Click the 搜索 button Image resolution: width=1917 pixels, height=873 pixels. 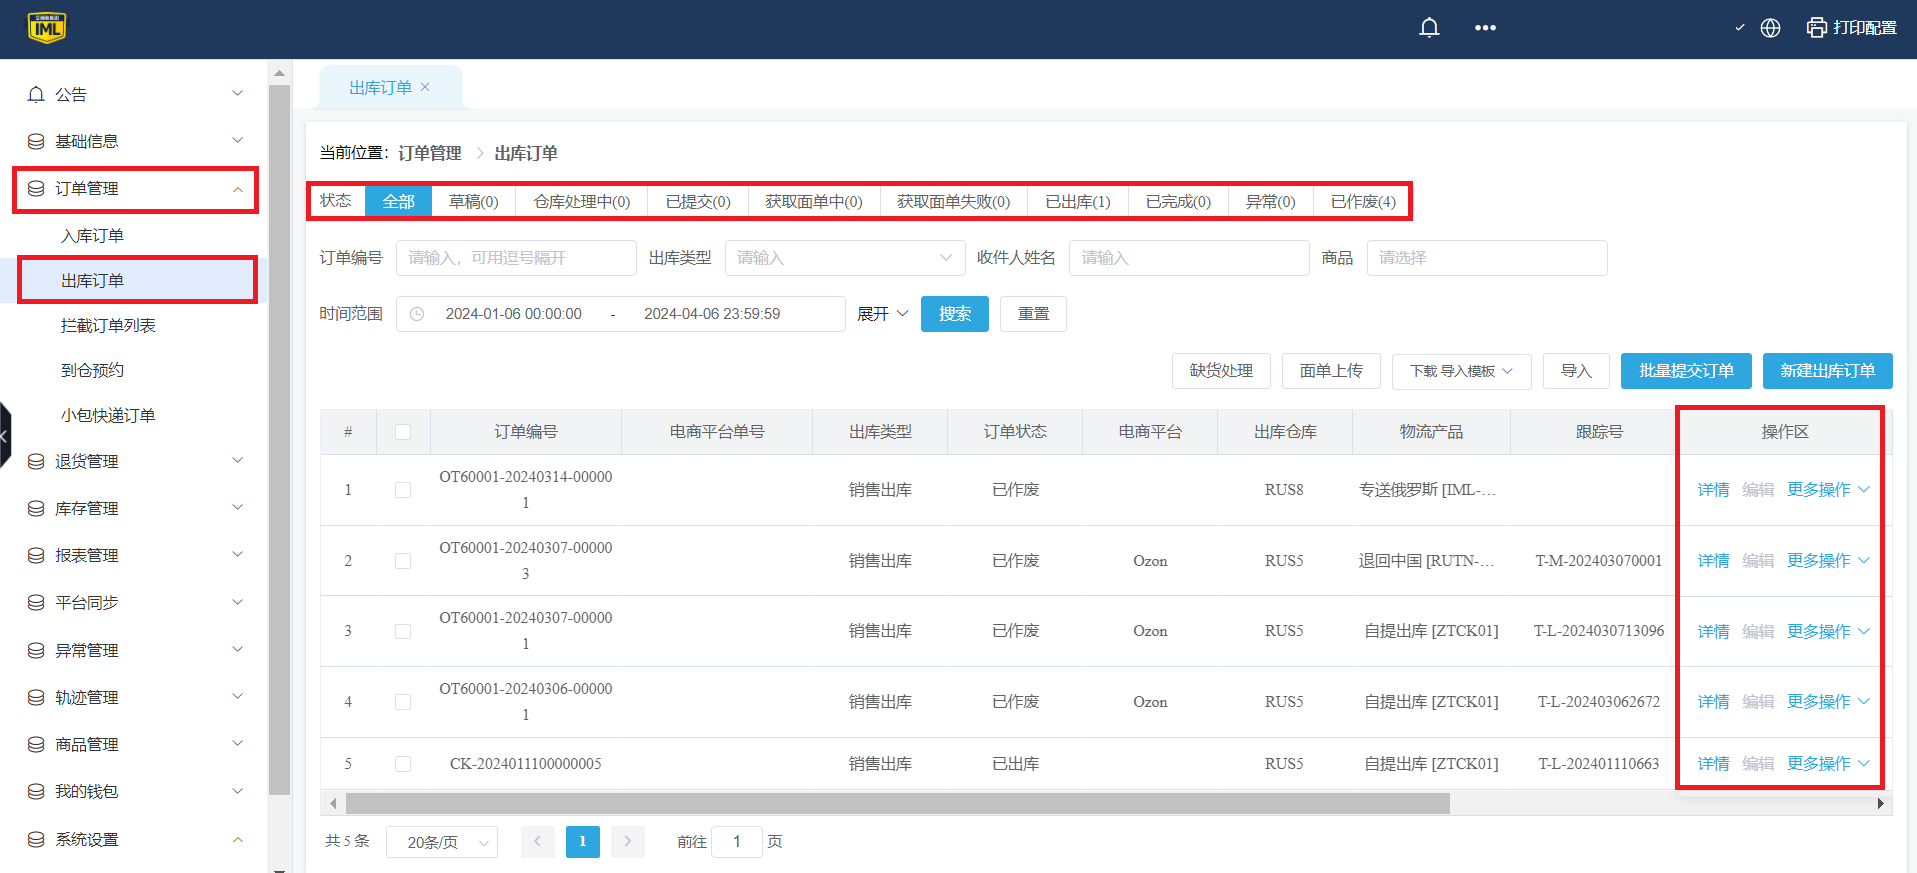(x=955, y=314)
